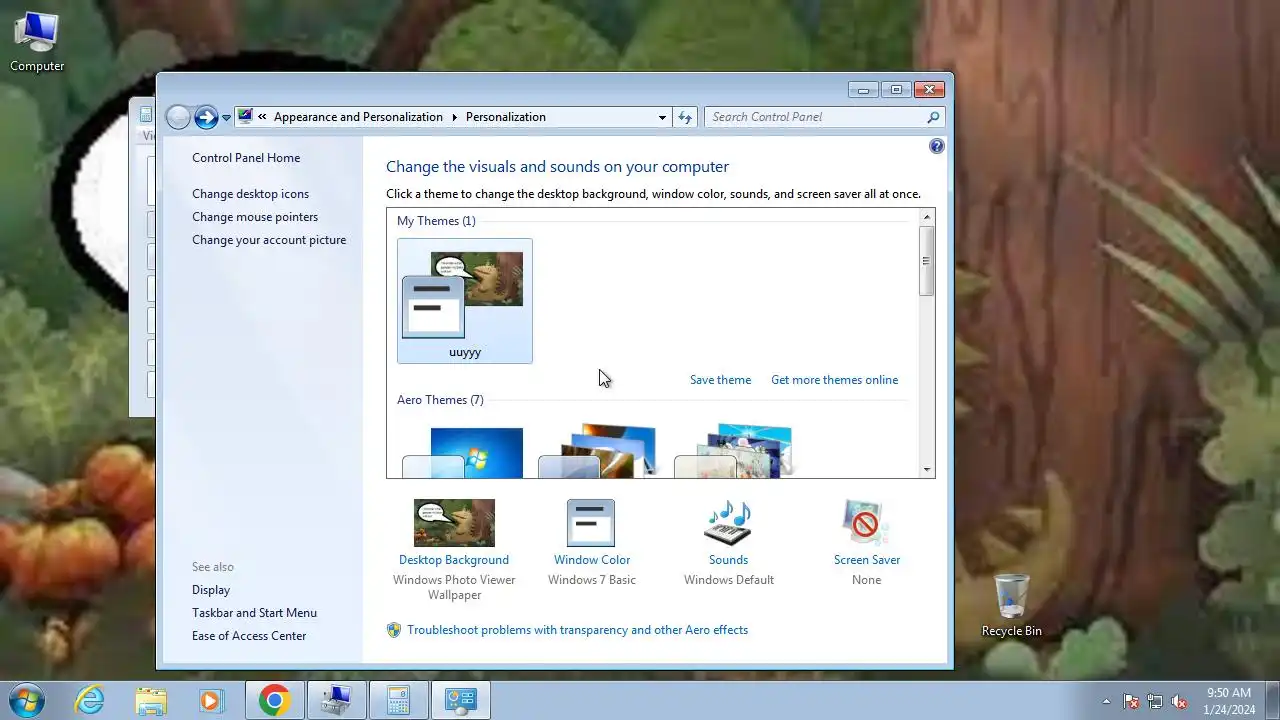Click the refresh button beside address bar
This screenshot has width=1280, height=720.
(x=685, y=117)
